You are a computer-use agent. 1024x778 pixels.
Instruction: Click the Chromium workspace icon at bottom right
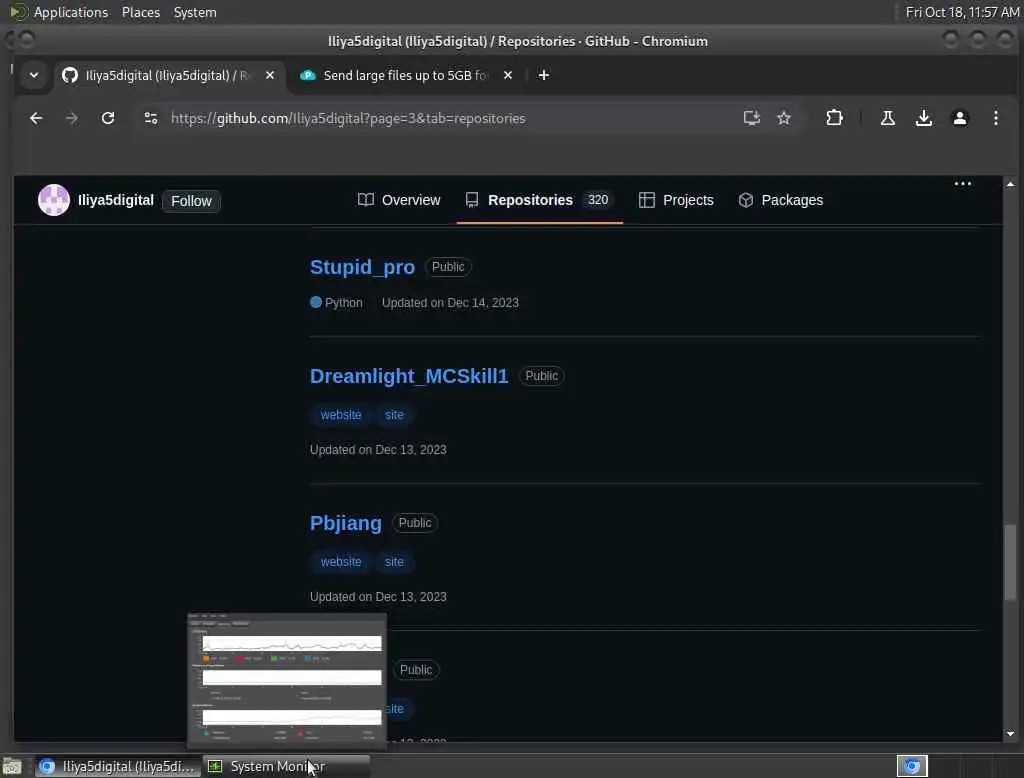coord(912,766)
